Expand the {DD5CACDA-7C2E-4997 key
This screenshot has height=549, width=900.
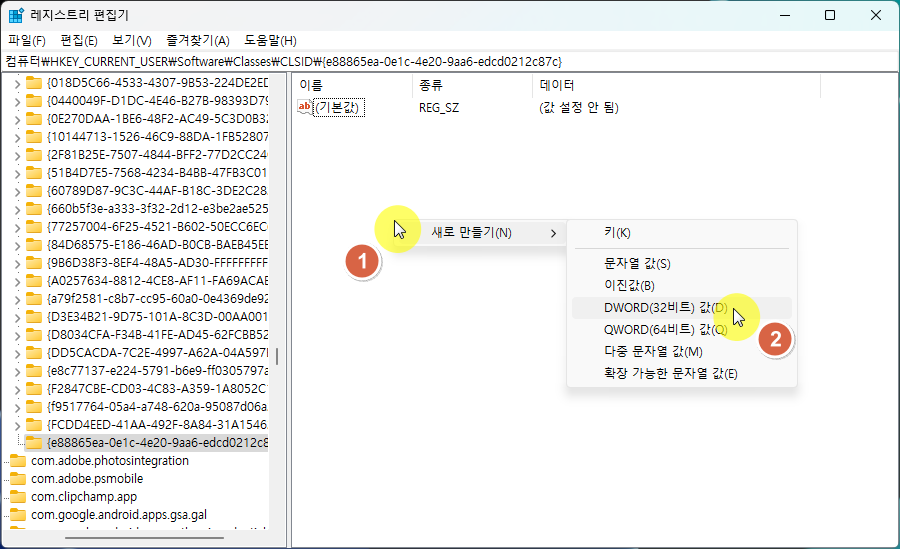pyautogui.click(x=17, y=354)
